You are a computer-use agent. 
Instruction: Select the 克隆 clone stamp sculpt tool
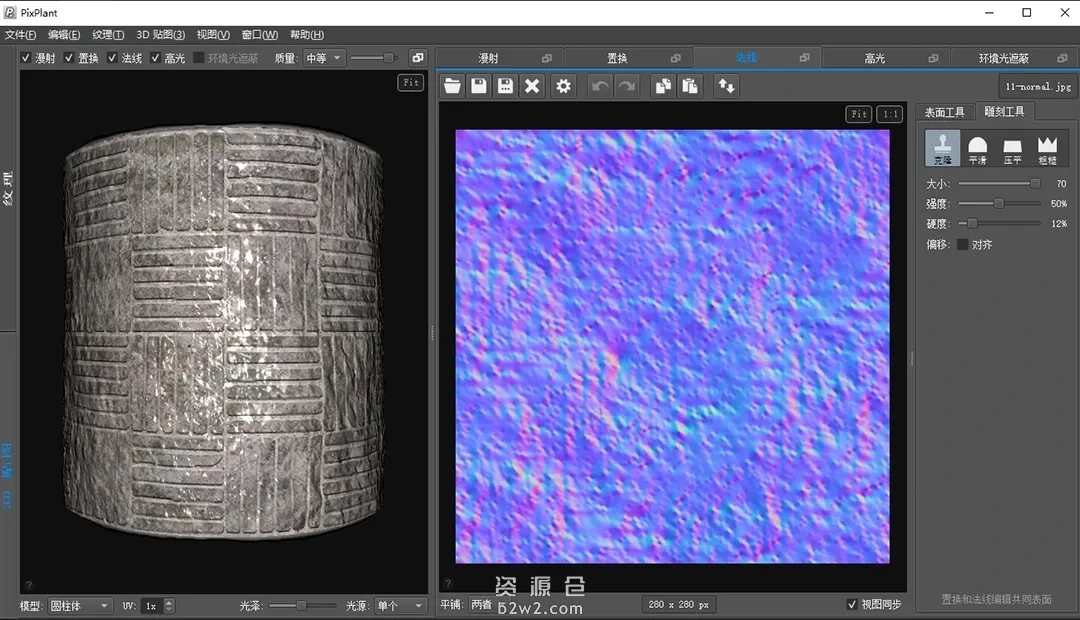(942, 148)
